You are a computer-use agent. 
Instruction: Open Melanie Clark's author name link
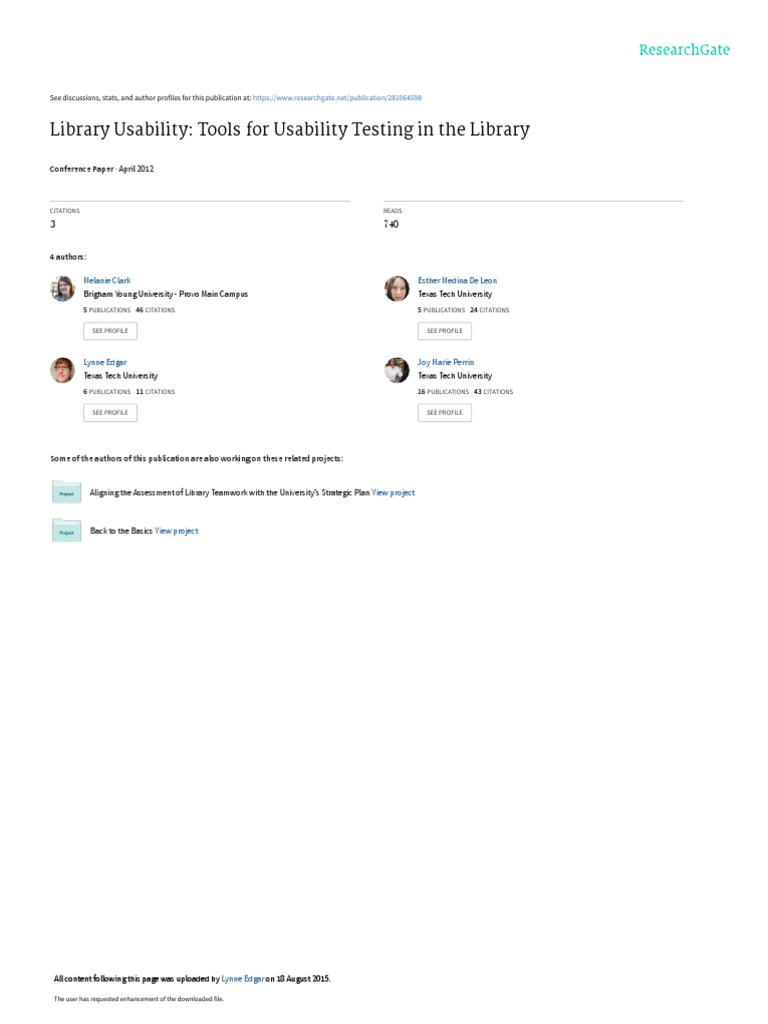107,281
